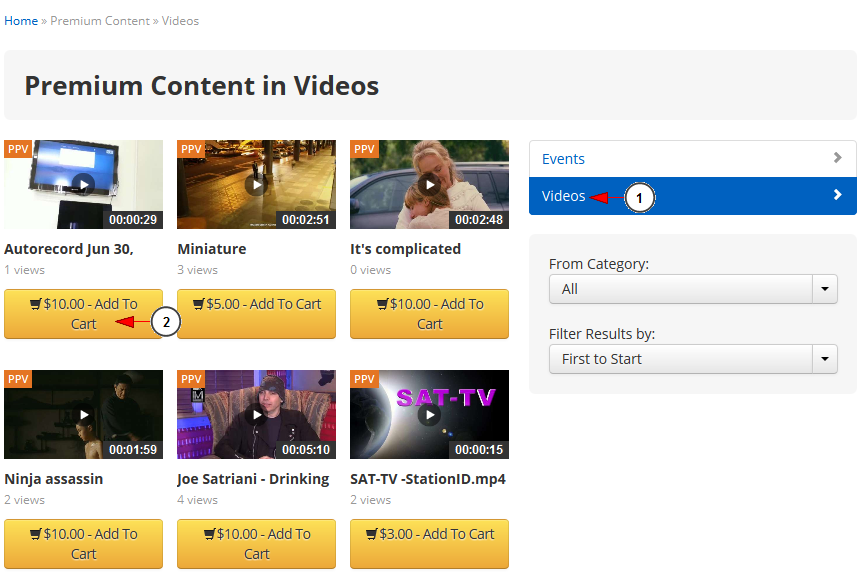Open the Joe Satriani - Drinking title link

coord(253,479)
